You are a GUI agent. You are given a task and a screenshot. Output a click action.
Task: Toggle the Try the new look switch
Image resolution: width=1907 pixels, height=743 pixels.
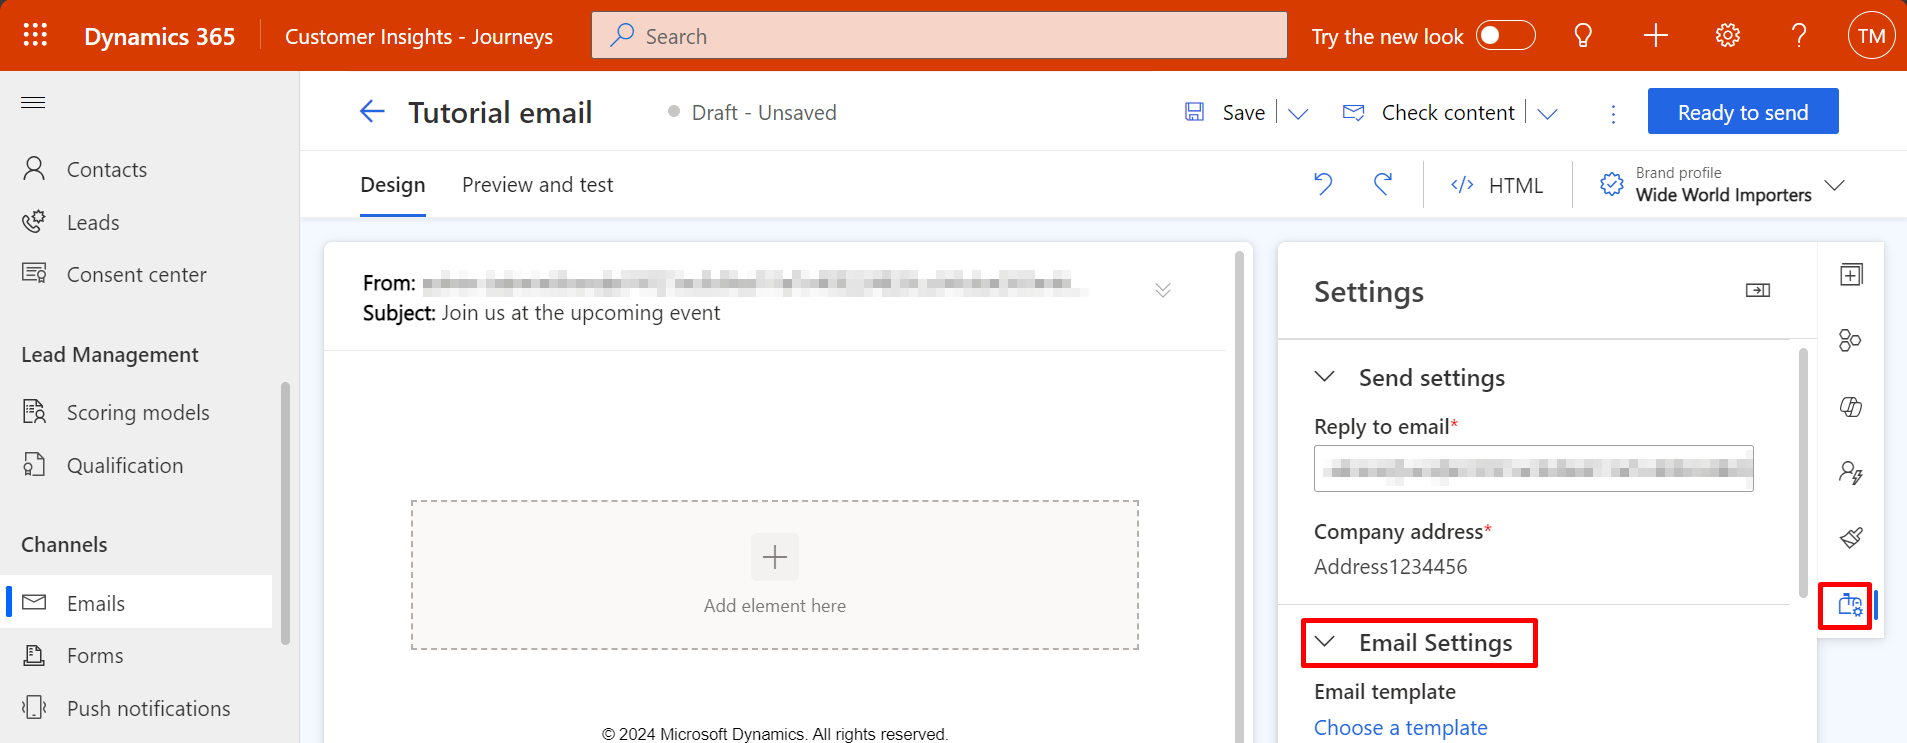(1506, 36)
